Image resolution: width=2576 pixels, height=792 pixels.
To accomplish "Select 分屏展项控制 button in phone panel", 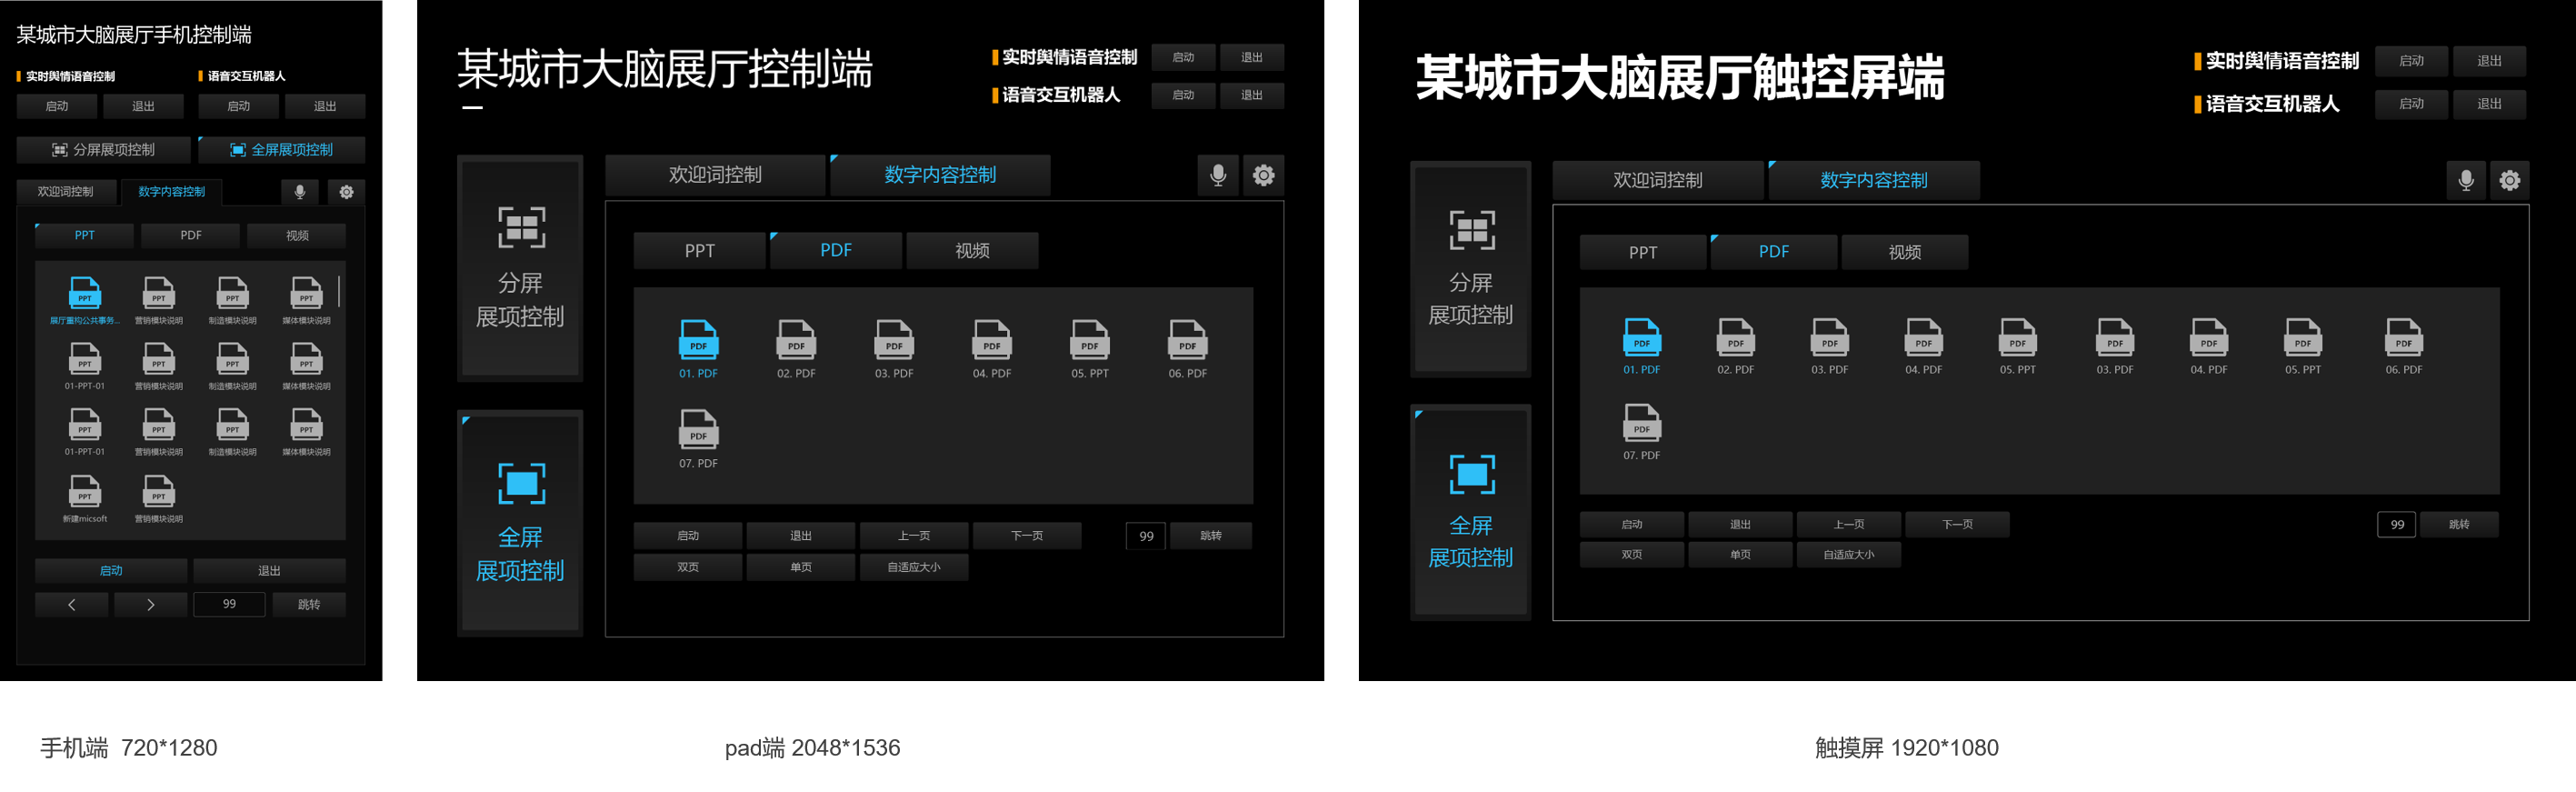I will (x=103, y=150).
